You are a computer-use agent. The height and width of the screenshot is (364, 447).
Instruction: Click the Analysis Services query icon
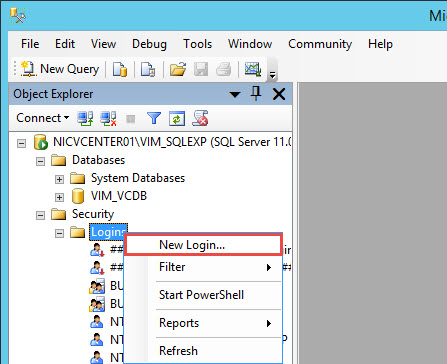148,69
